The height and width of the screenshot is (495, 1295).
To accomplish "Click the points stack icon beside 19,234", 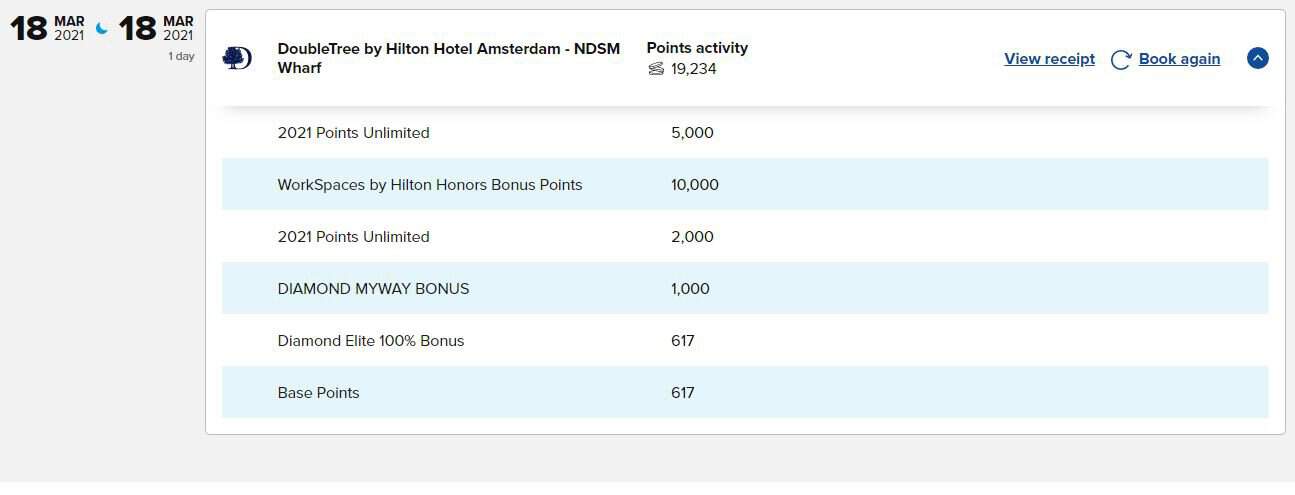I will tap(656, 69).
